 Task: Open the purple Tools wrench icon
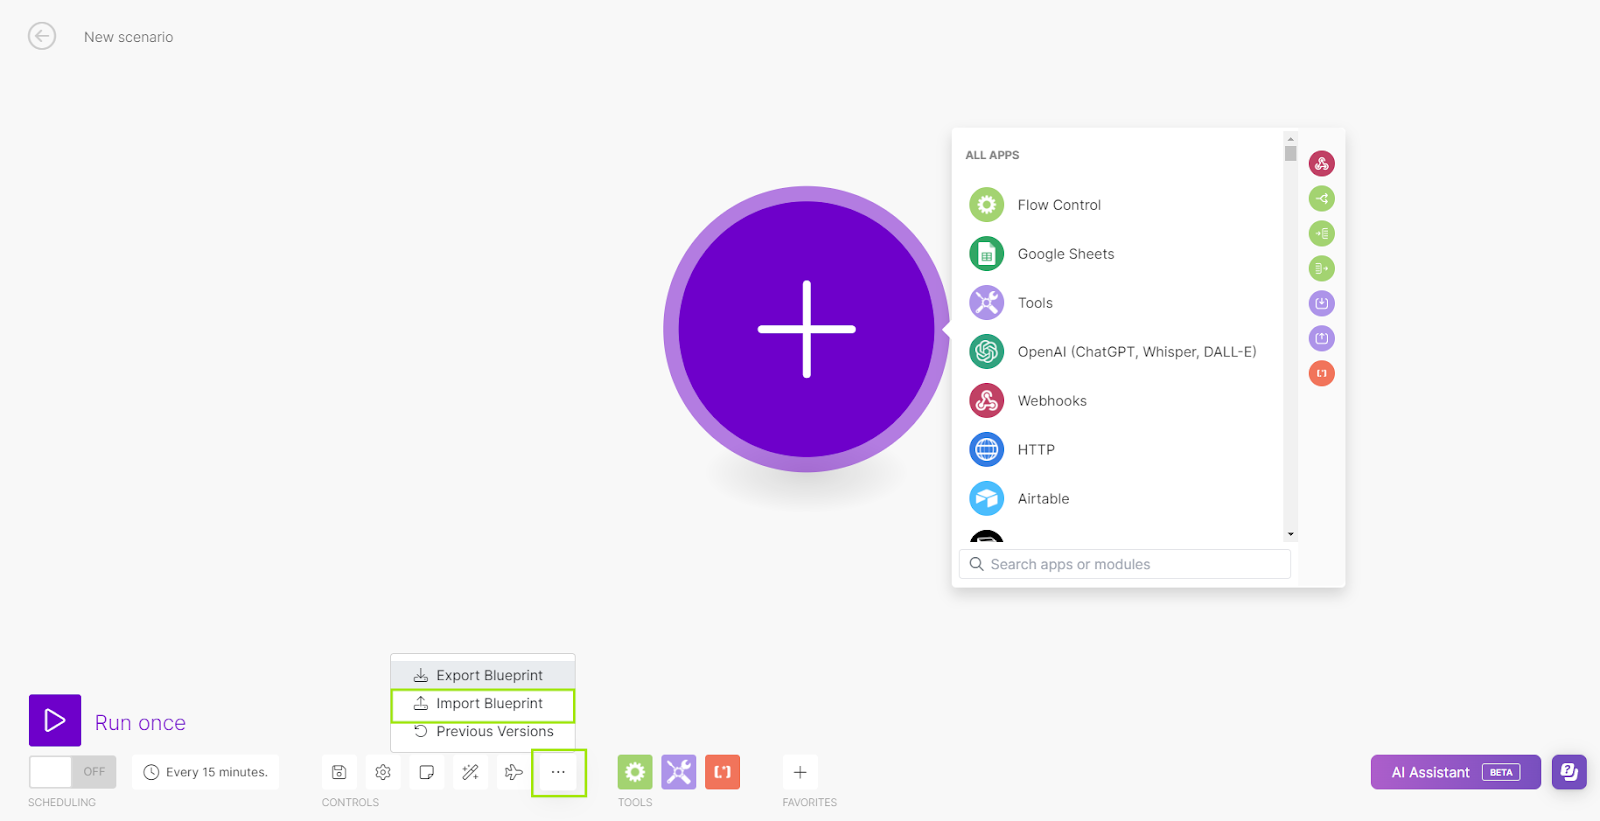[679, 772]
